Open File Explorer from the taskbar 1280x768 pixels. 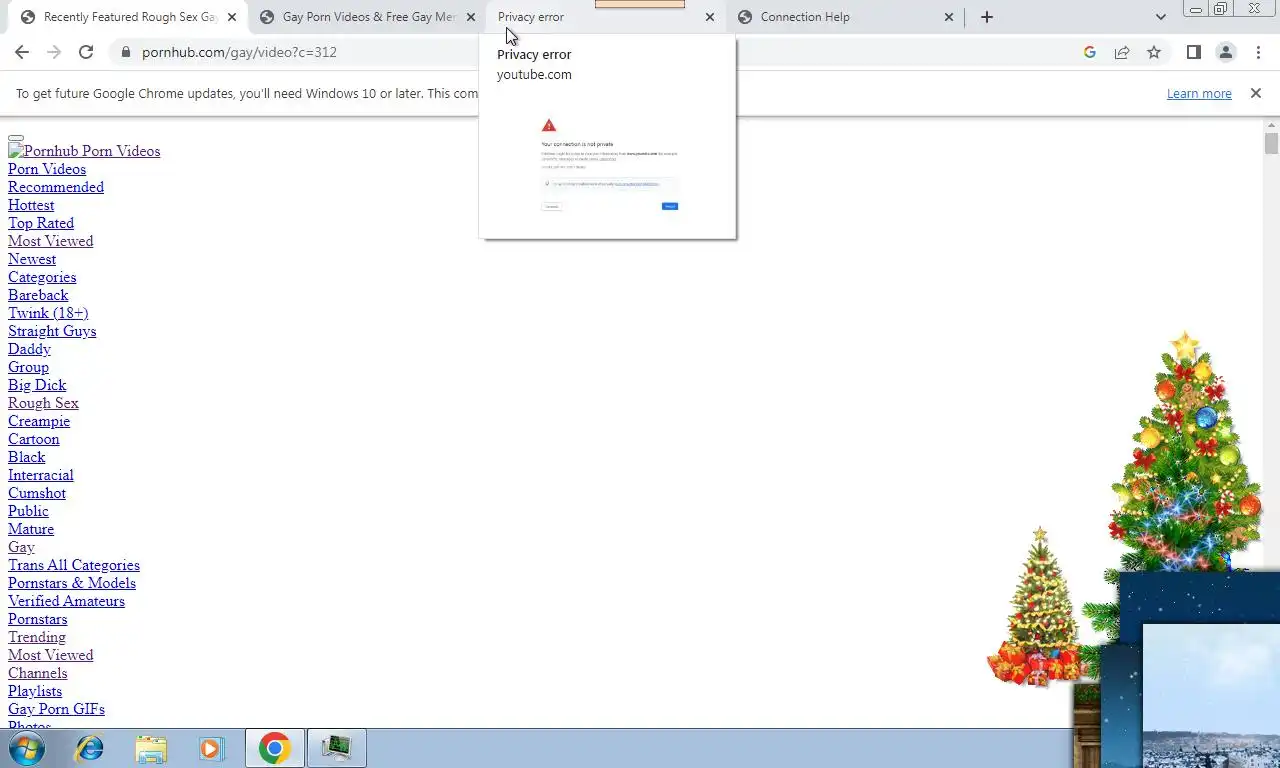click(151, 748)
